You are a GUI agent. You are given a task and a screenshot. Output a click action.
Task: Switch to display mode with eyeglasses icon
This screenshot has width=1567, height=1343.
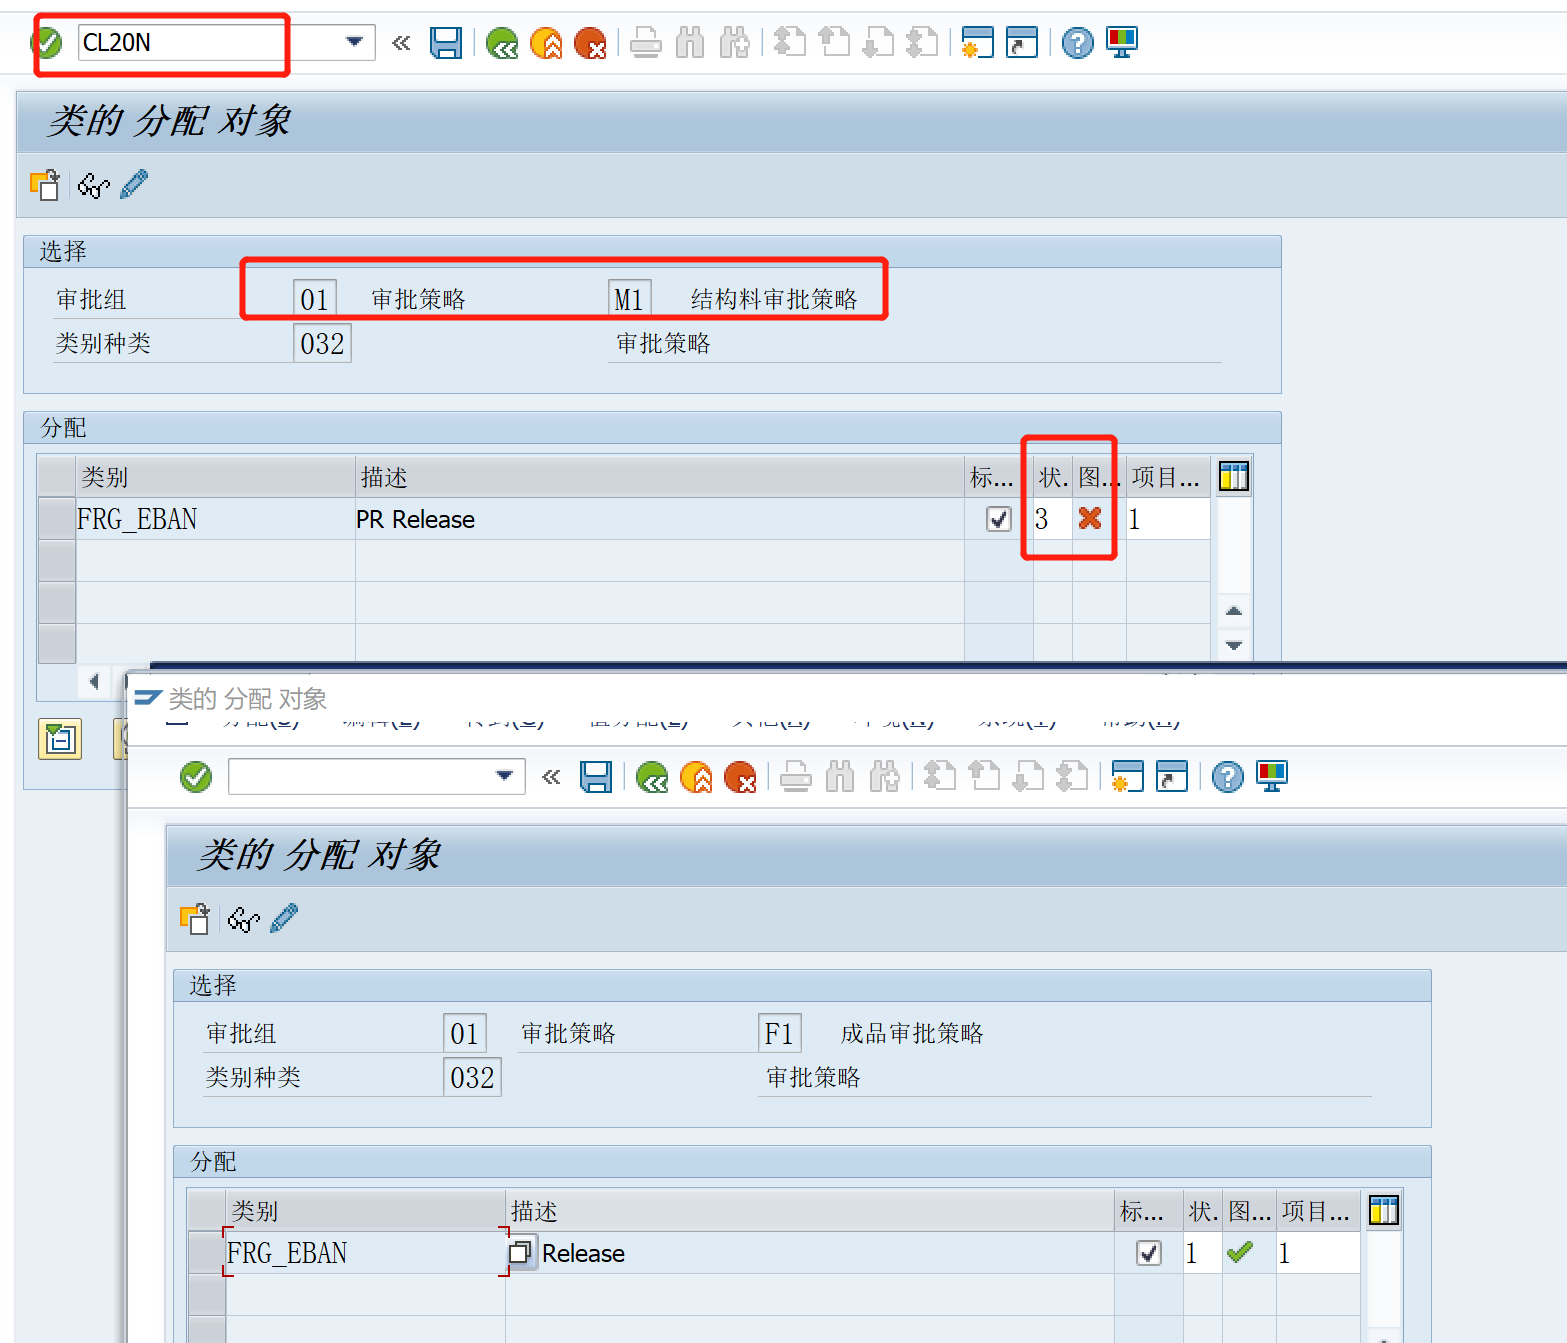pos(92,185)
